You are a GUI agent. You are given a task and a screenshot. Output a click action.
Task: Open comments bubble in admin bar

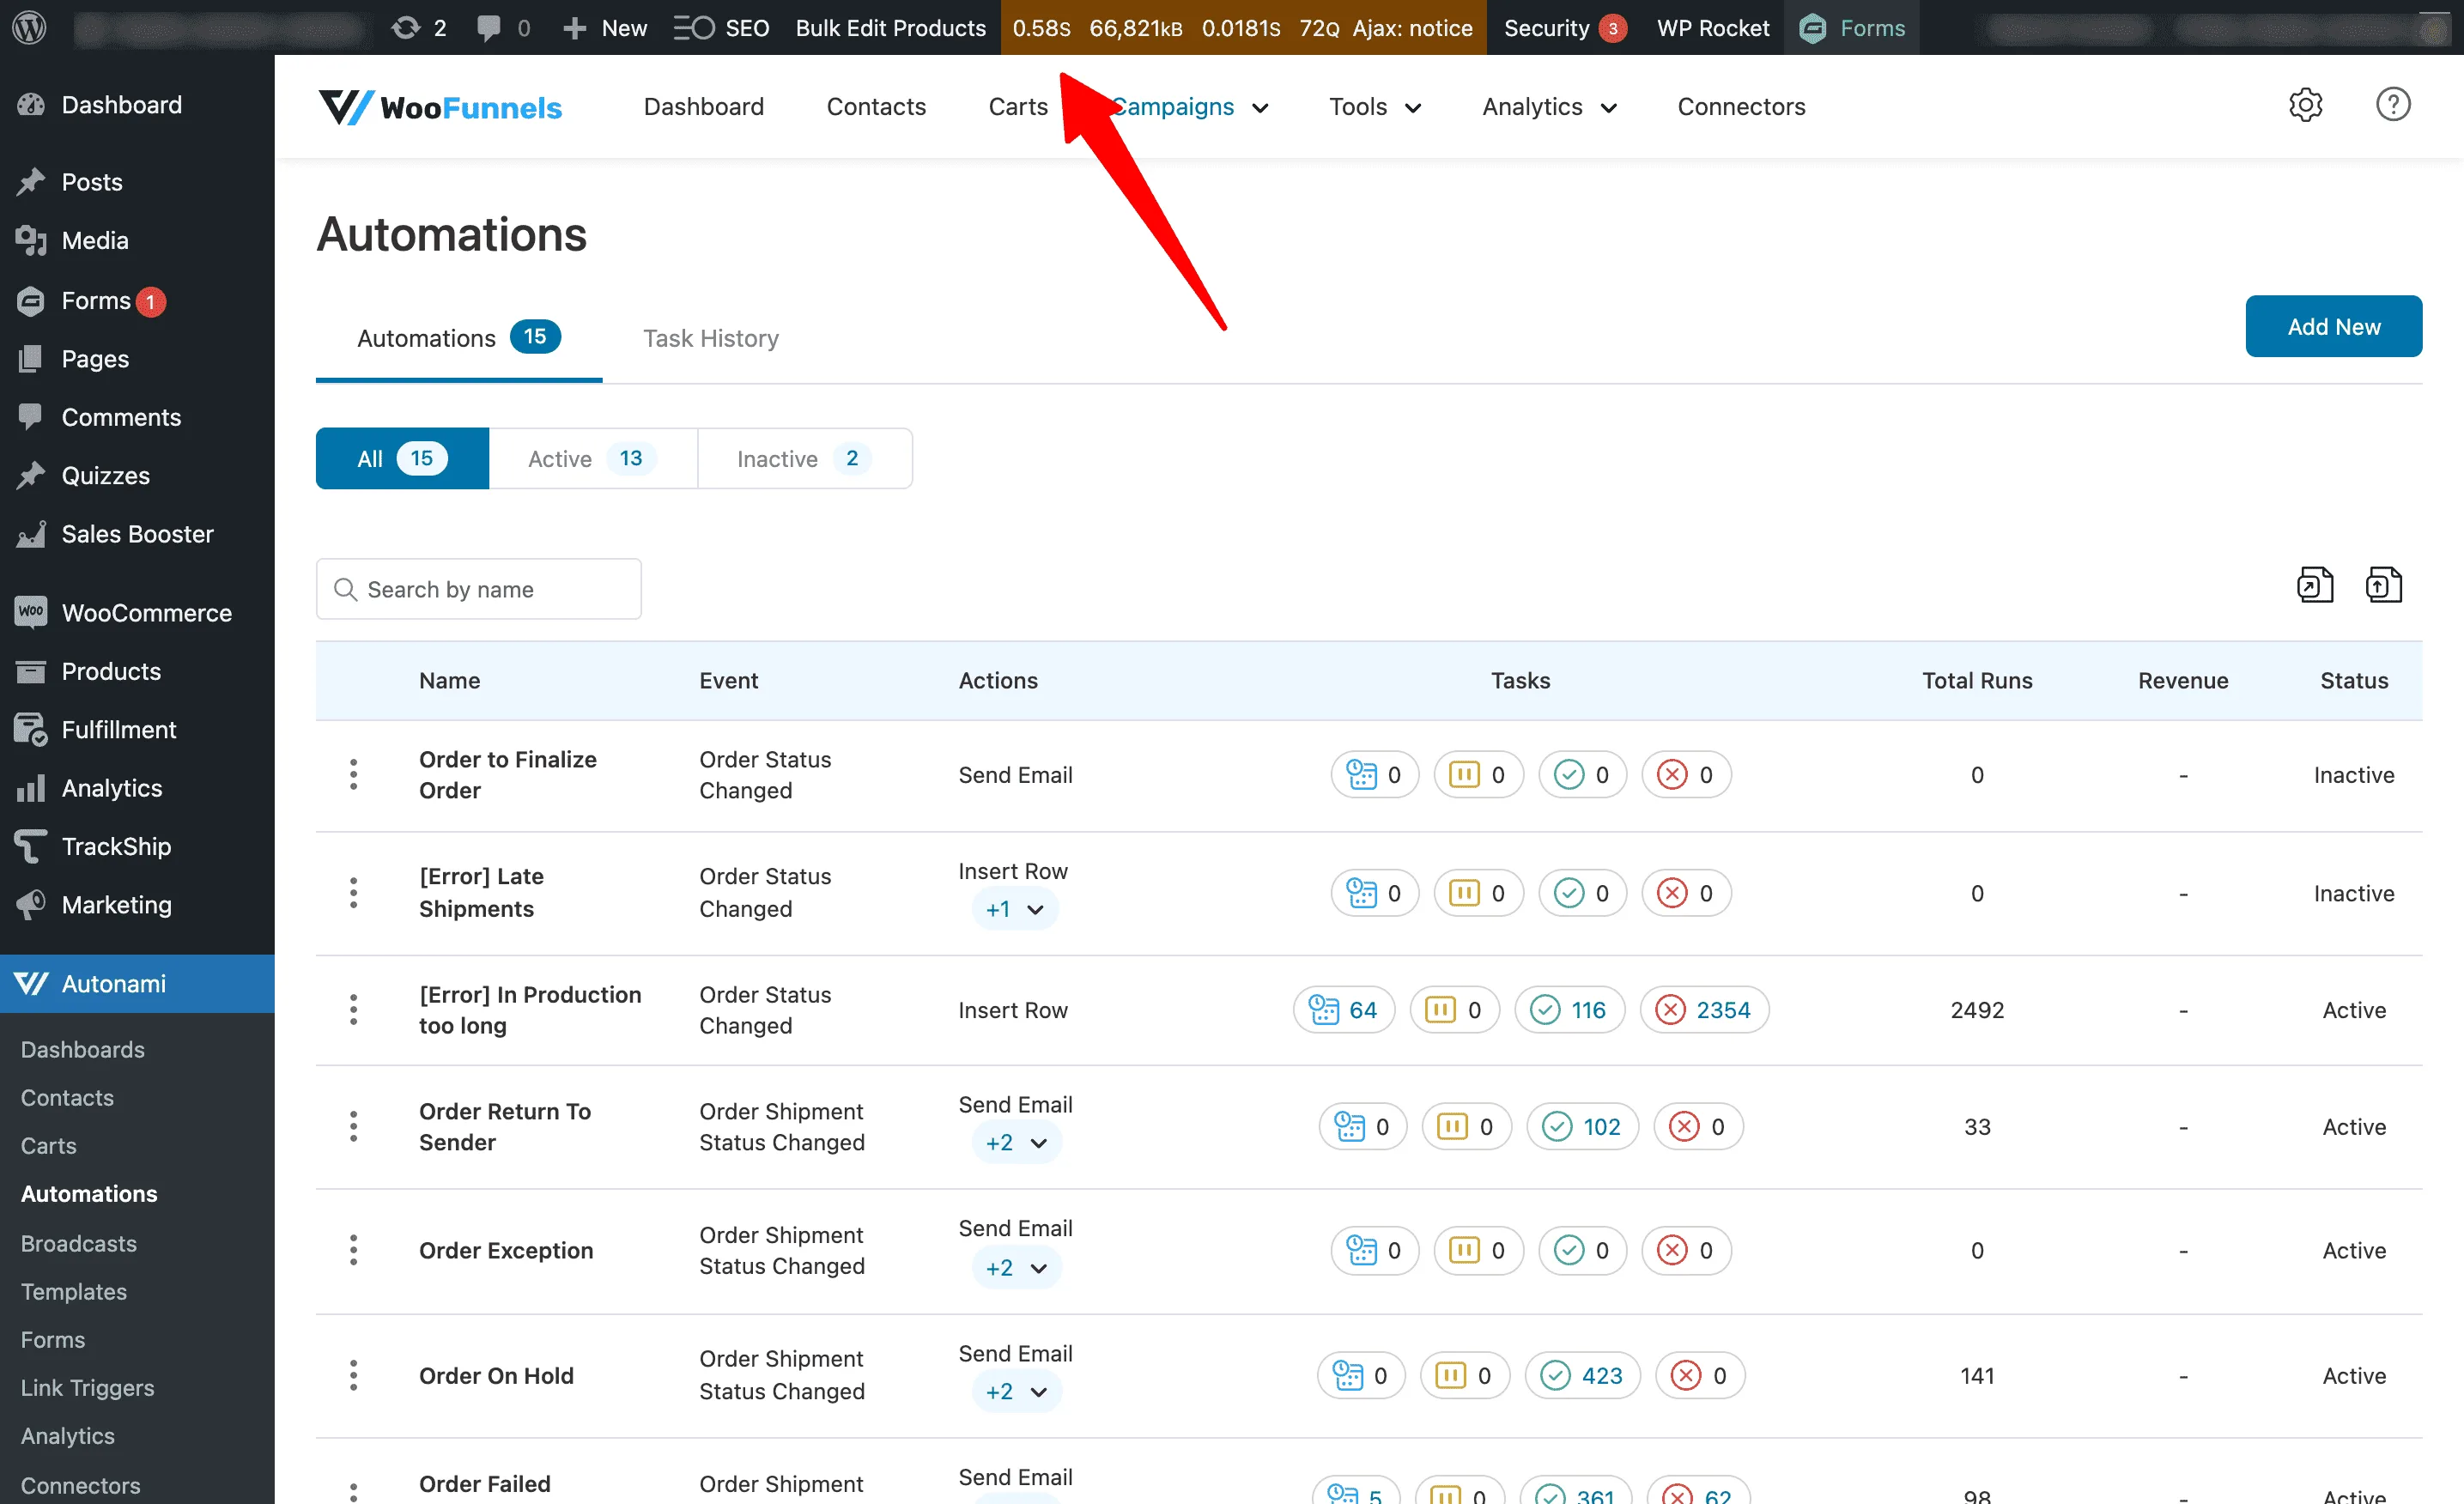pyautogui.click(x=502, y=27)
